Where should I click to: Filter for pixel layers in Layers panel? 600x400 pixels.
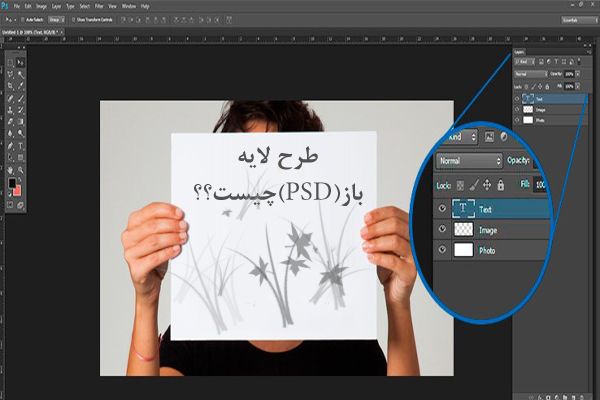click(541, 61)
